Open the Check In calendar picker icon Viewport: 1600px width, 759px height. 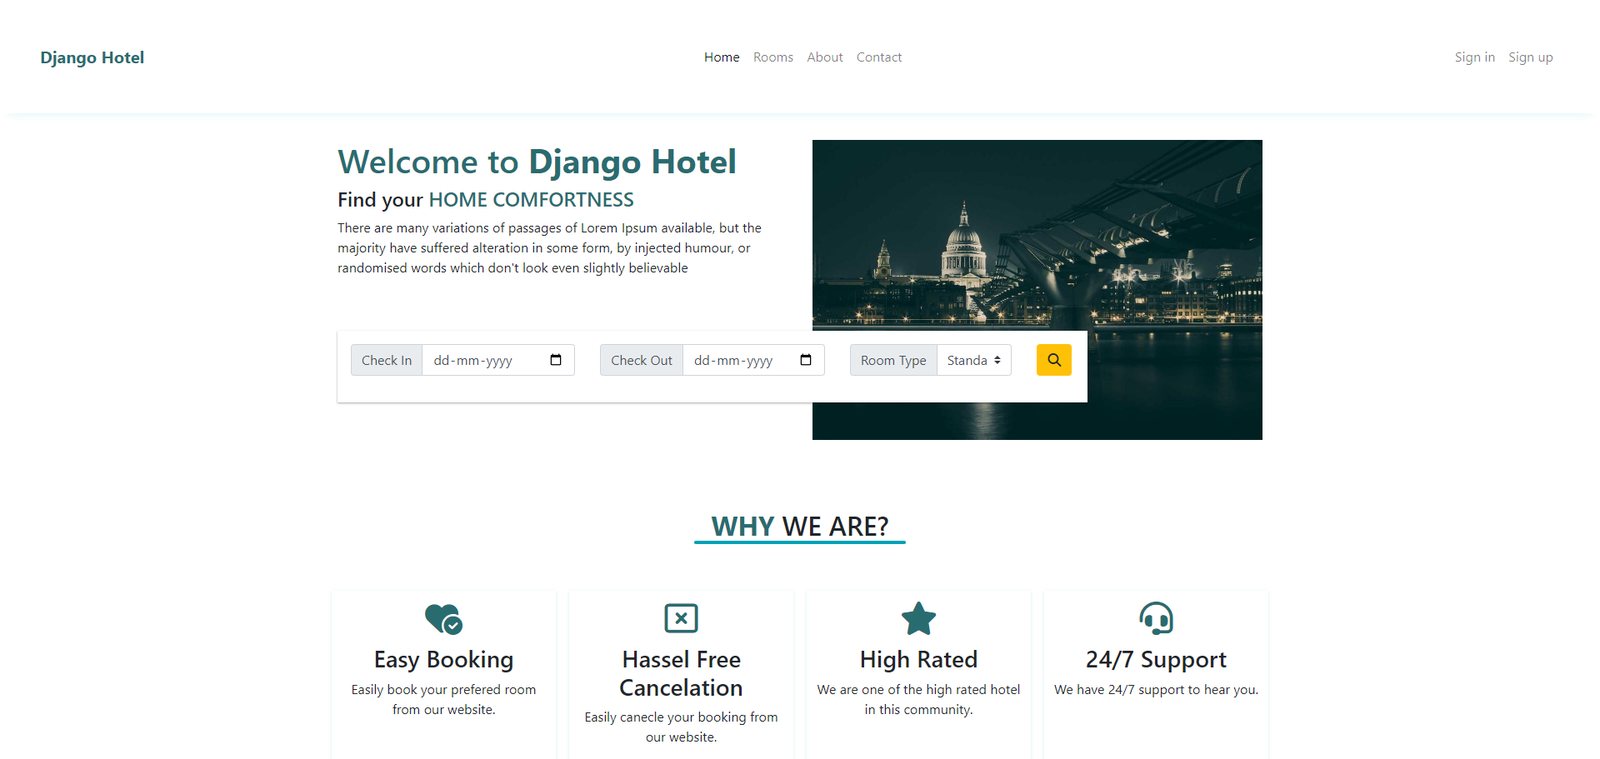pyautogui.click(x=556, y=360)
